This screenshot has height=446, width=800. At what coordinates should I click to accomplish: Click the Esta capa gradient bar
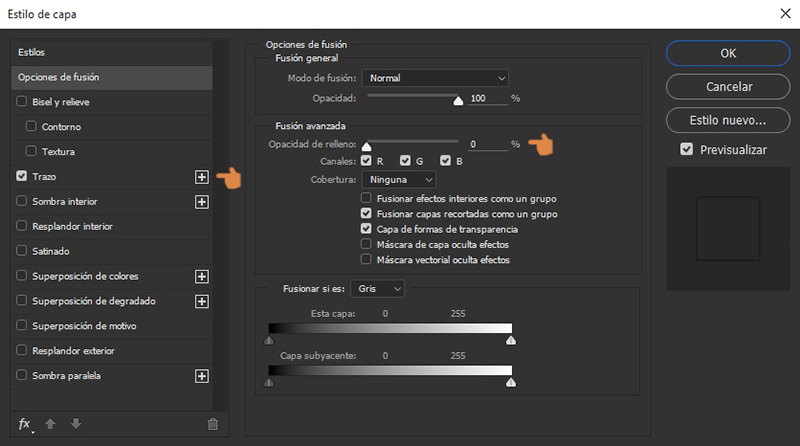coord(390,328)
